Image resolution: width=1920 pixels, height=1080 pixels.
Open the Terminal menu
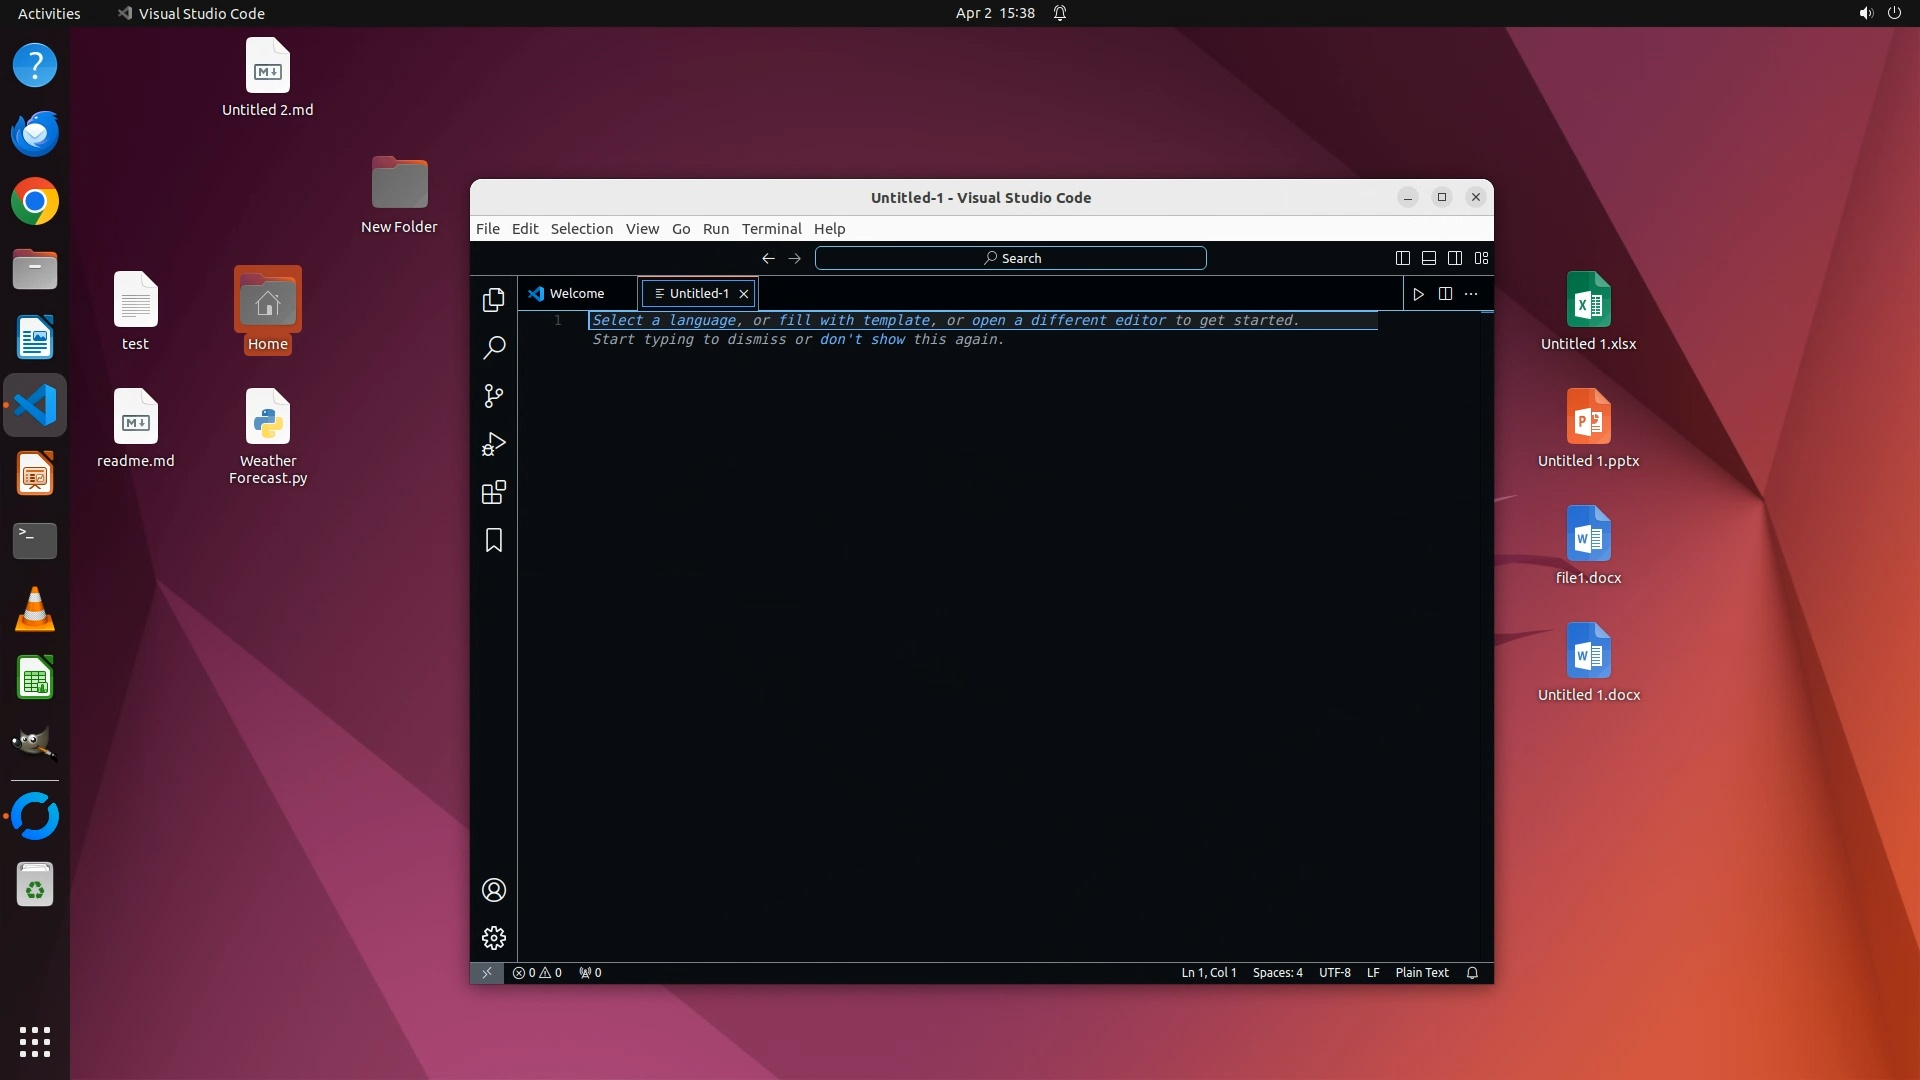coord(771,229)
